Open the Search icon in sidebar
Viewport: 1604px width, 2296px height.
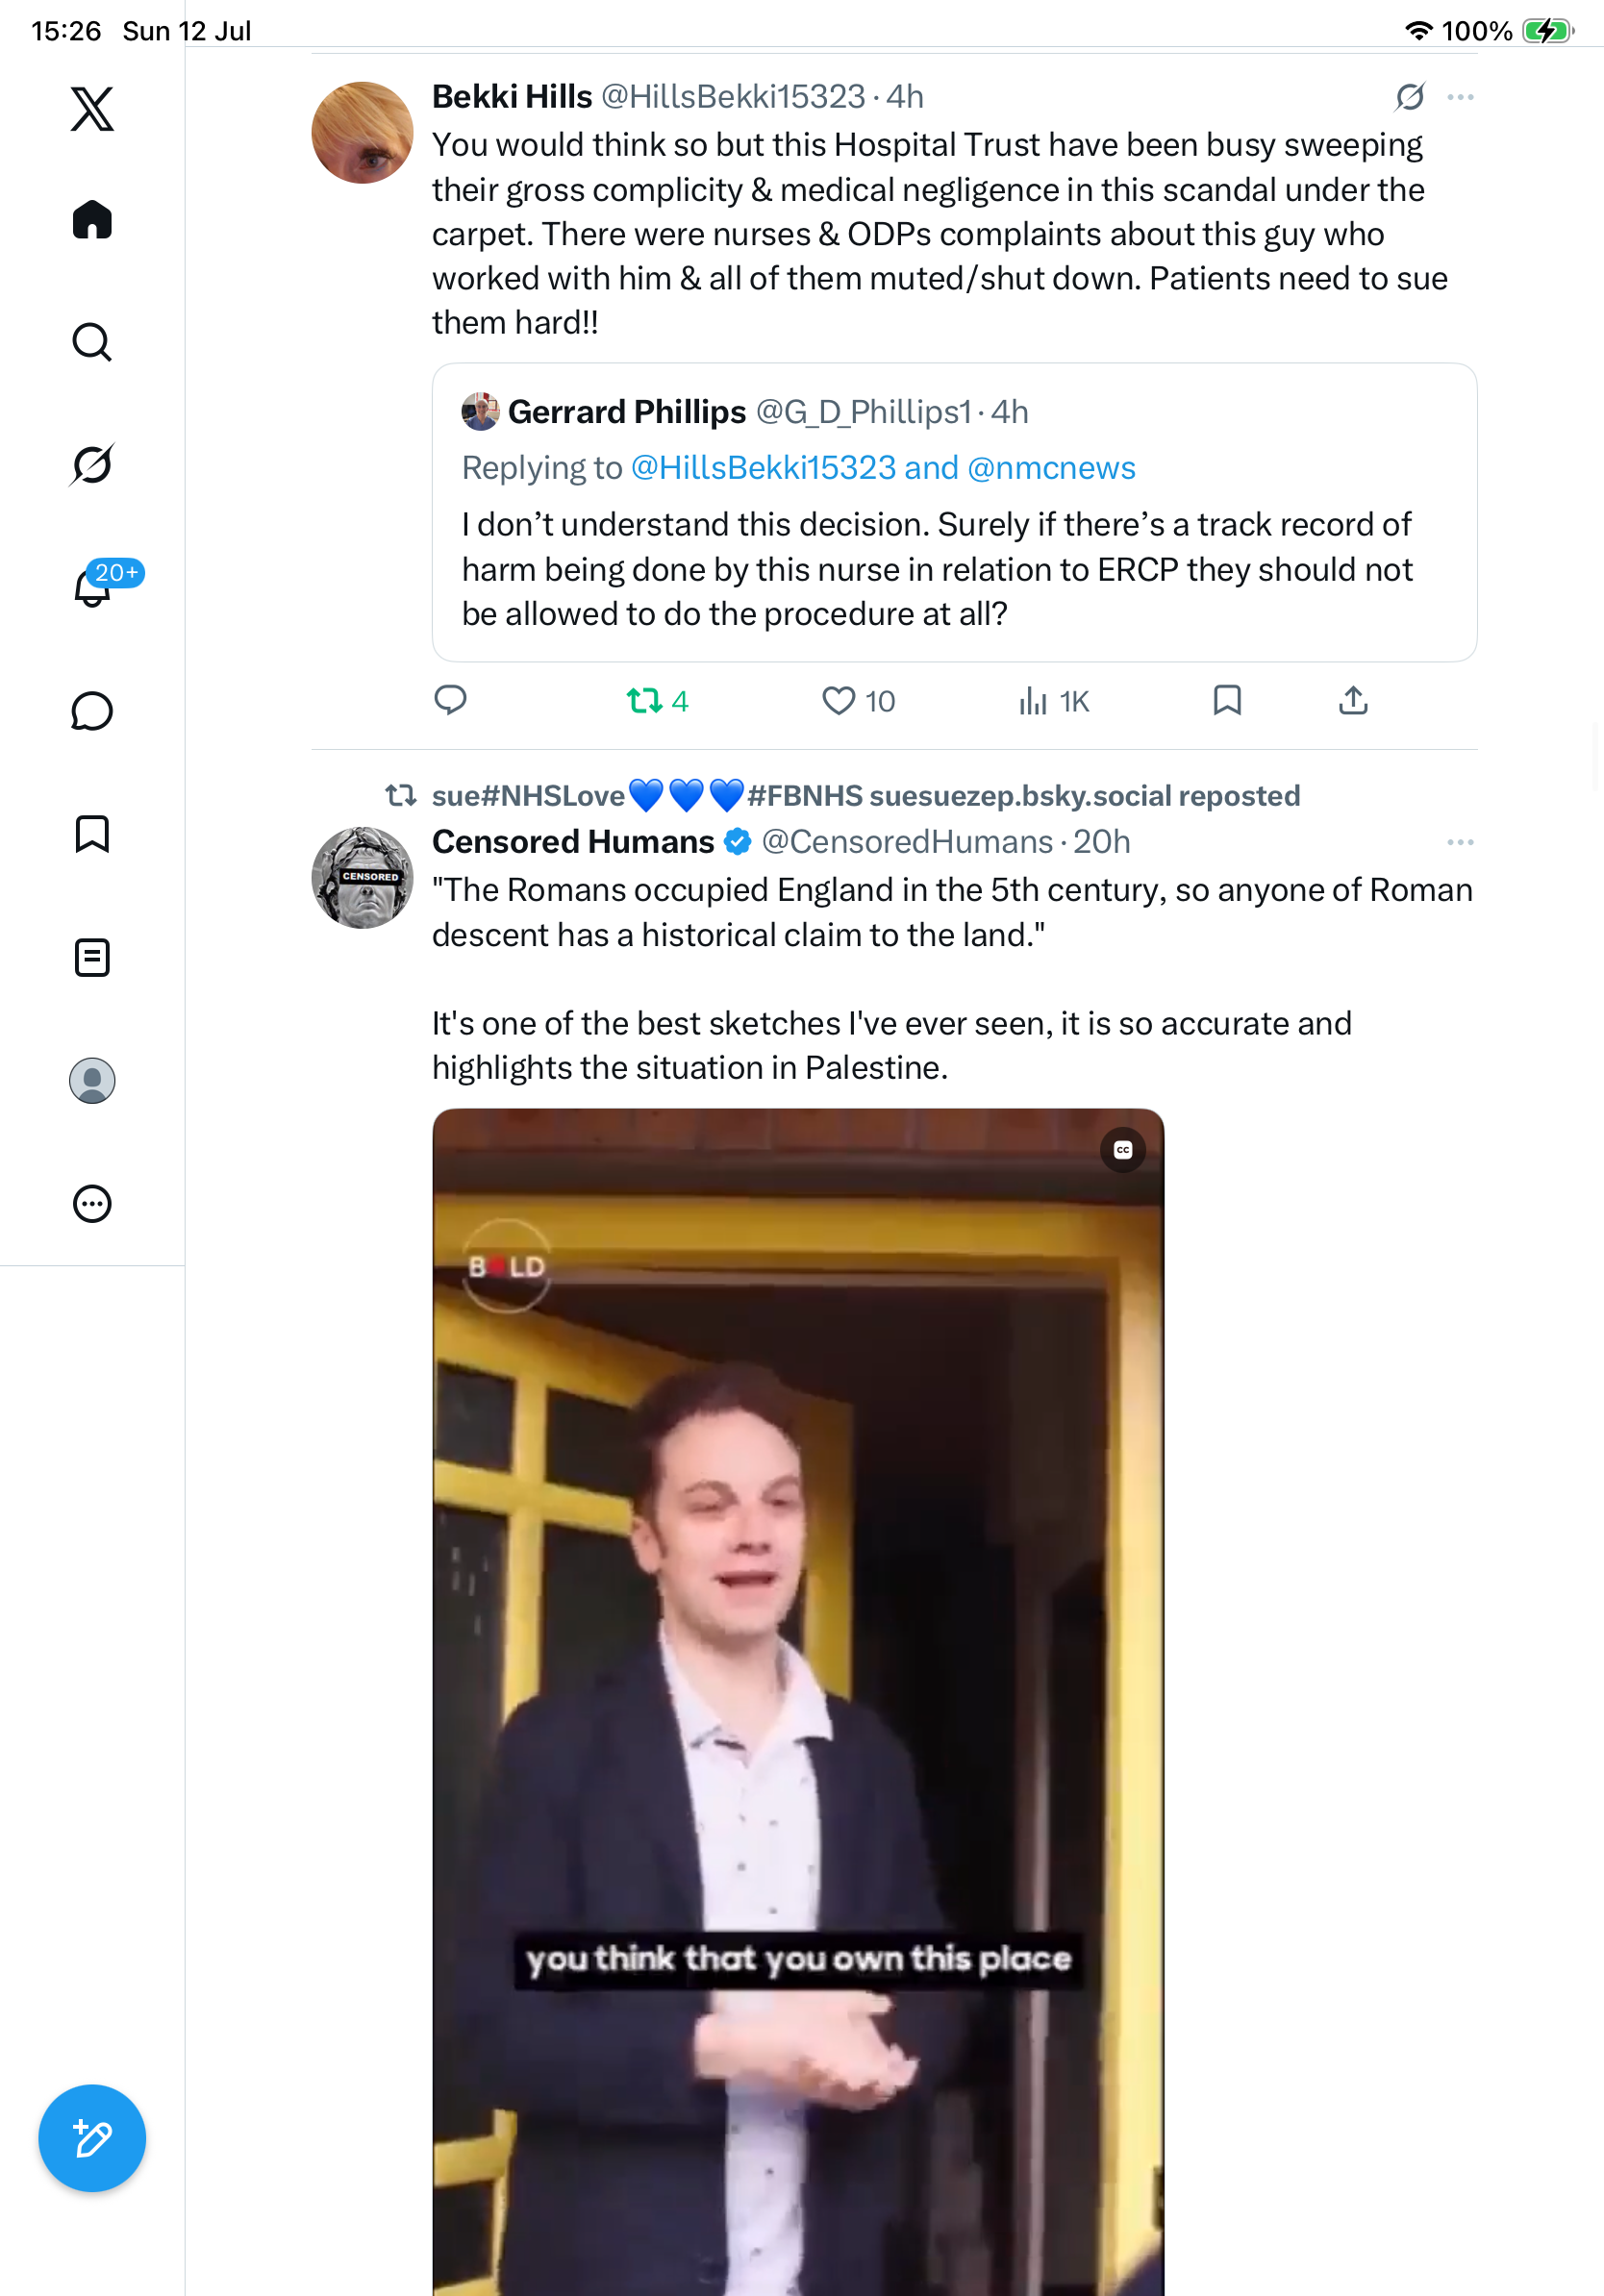tap(92, 342)
